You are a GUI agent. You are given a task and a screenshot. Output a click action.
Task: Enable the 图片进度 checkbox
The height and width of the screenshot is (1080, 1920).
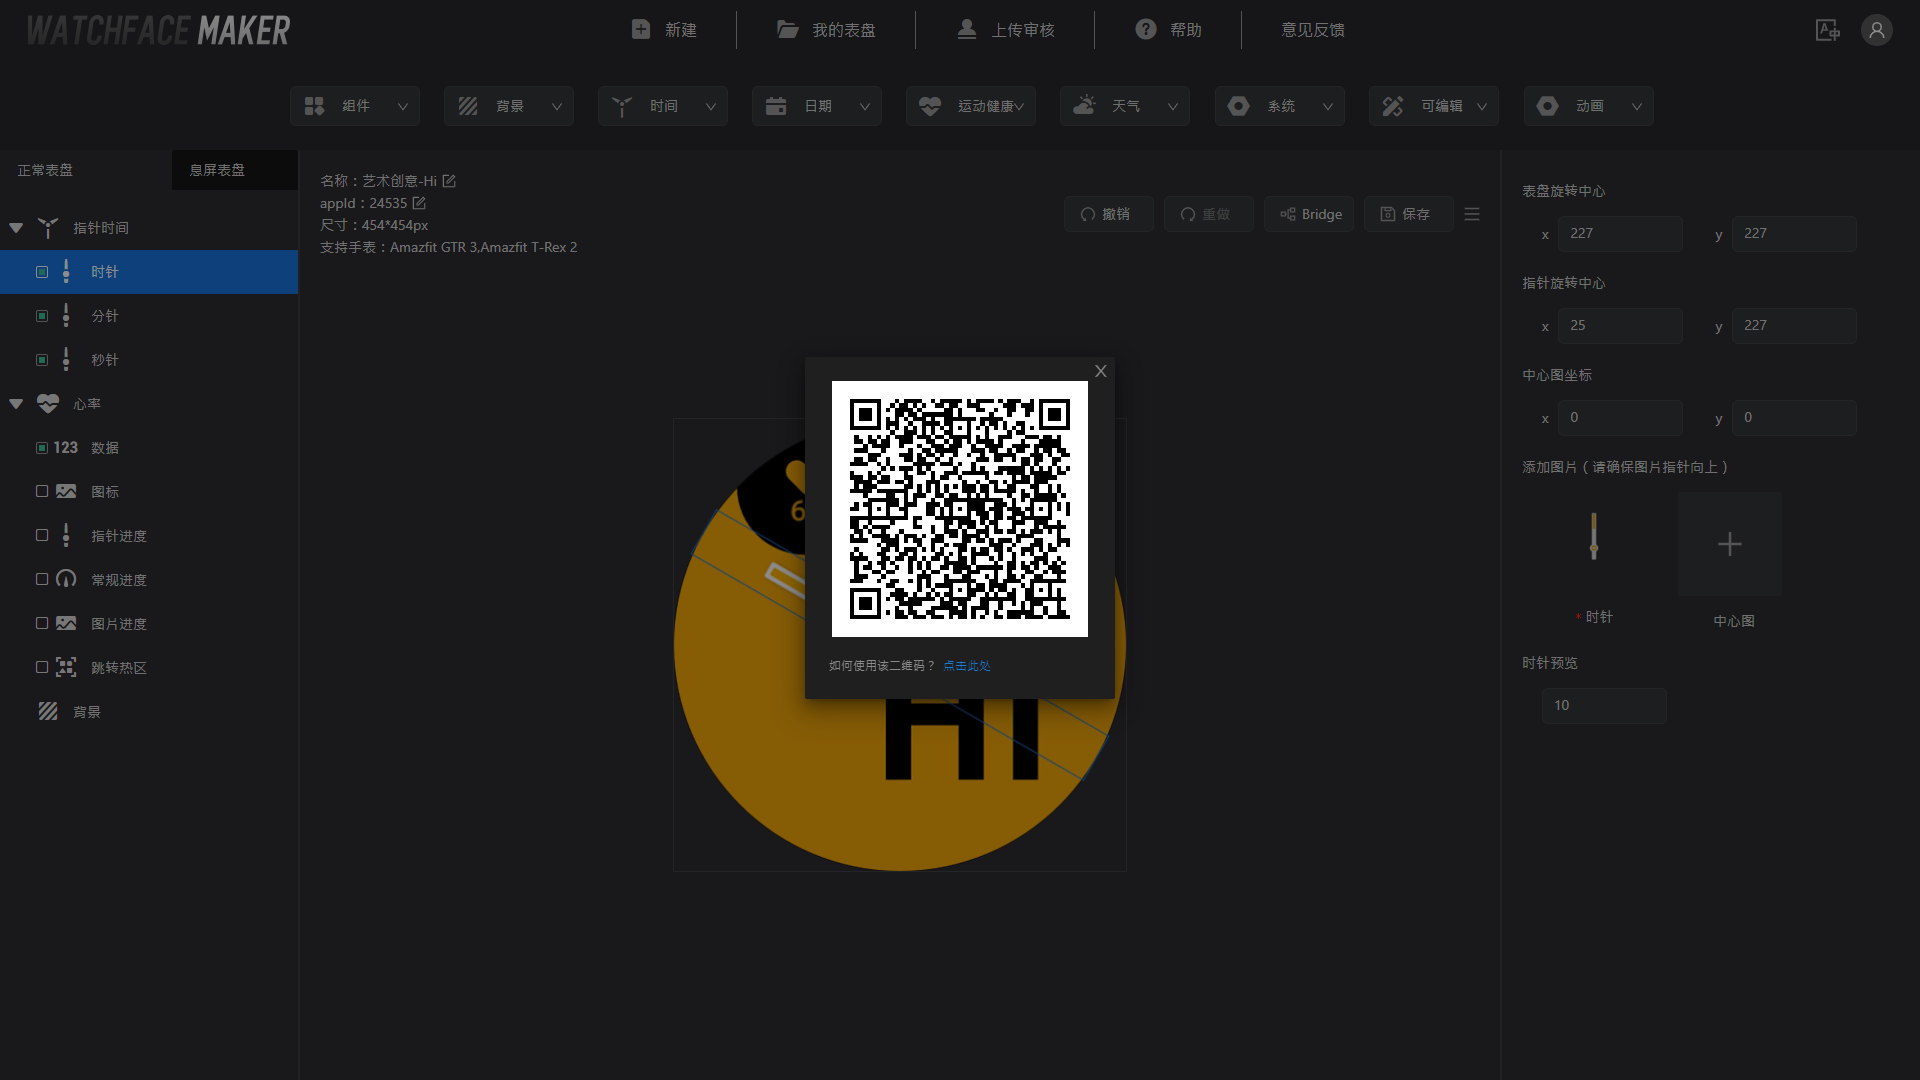click(x=42, y=623)
